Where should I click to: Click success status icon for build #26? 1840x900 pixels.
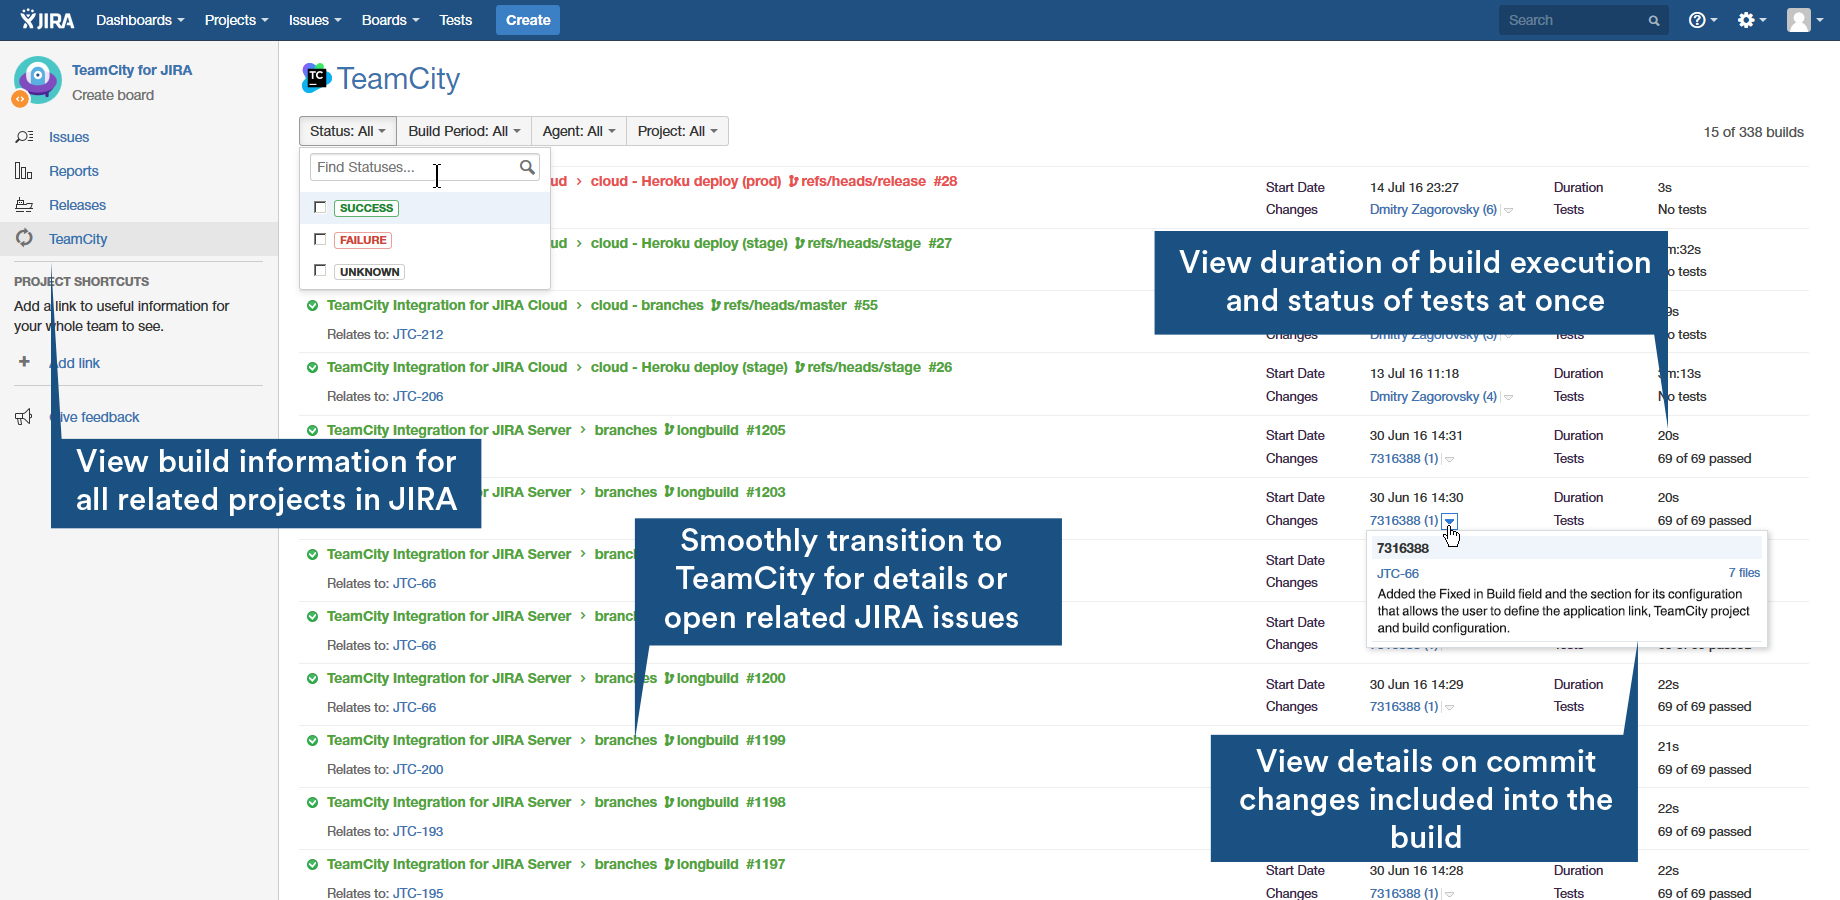click(x=312, y=367)
